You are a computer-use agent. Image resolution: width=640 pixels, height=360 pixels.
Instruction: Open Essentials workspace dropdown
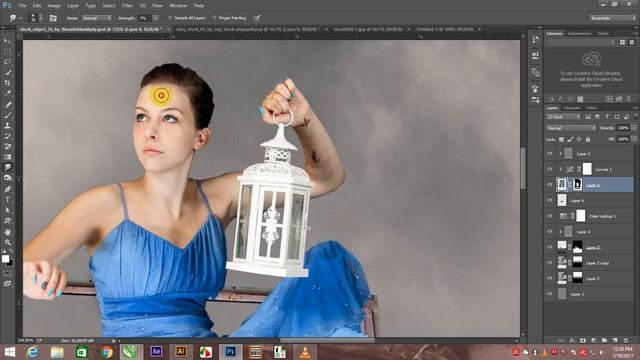click(612, 18)
